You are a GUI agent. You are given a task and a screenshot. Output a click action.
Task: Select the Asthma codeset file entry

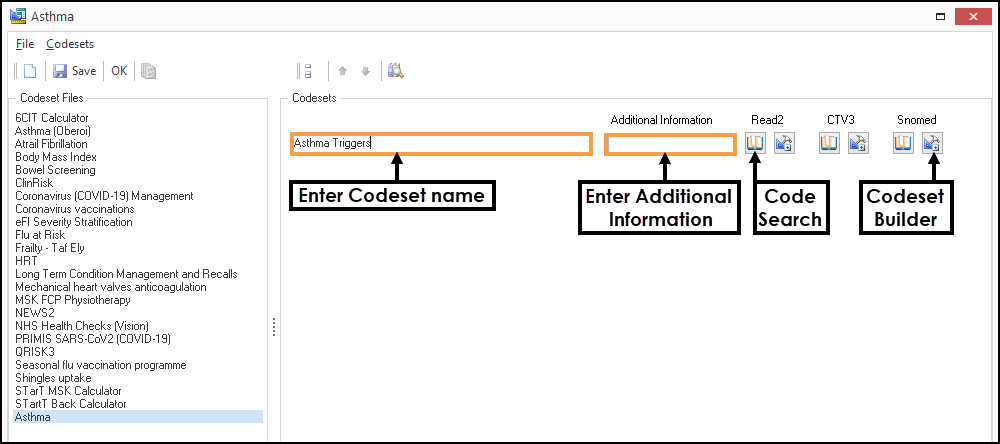33,417
